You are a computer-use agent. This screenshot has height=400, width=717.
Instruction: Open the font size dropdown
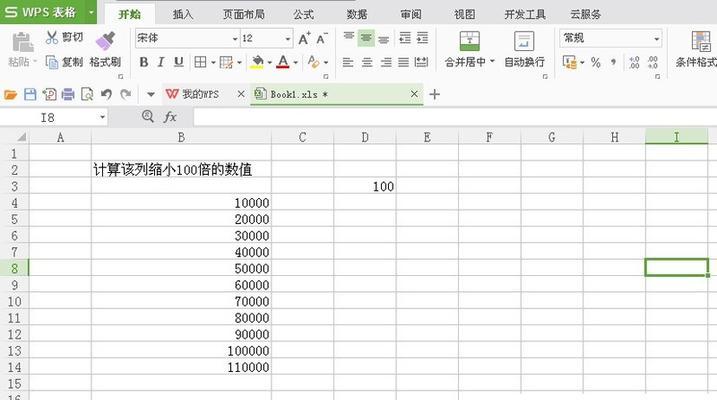pyautogui.click(x=288, y=39)
